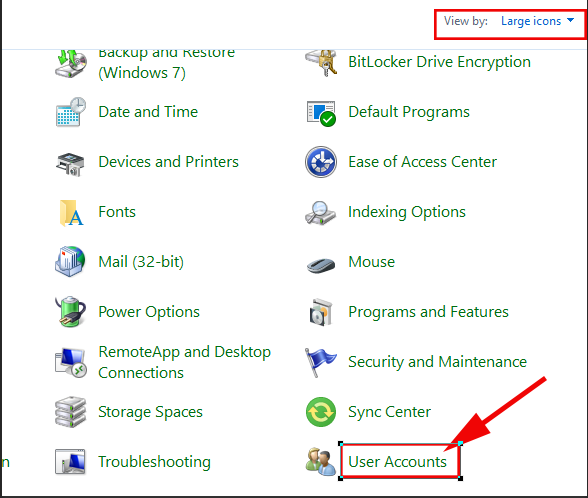This screenshot has height=498, width=588.
Task: Open the User Accounts link
Action: click(x=398, y=462)
